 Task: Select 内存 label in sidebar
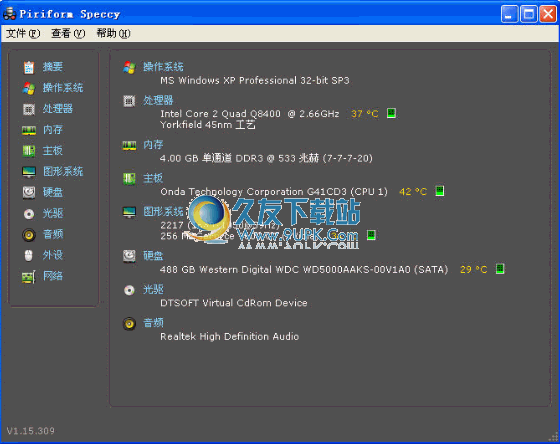pos(53,129)
